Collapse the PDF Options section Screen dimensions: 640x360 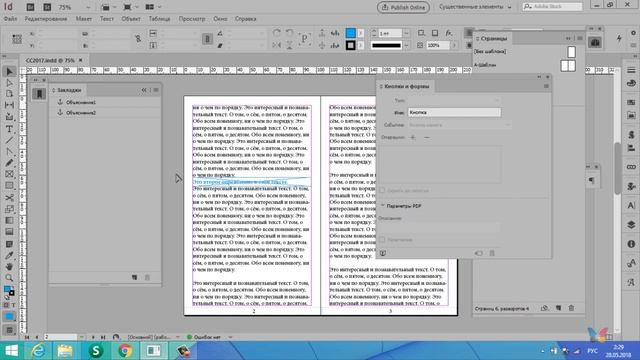point(383,206)
